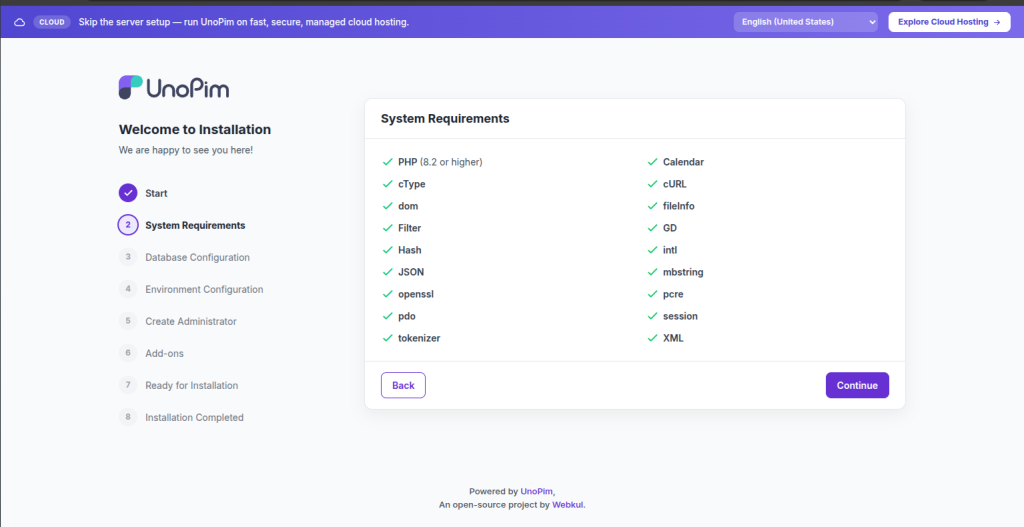This screenshot has height=527, width=1024.
Task: Select the Database Configuration step
Action: [x=197, y=257]
